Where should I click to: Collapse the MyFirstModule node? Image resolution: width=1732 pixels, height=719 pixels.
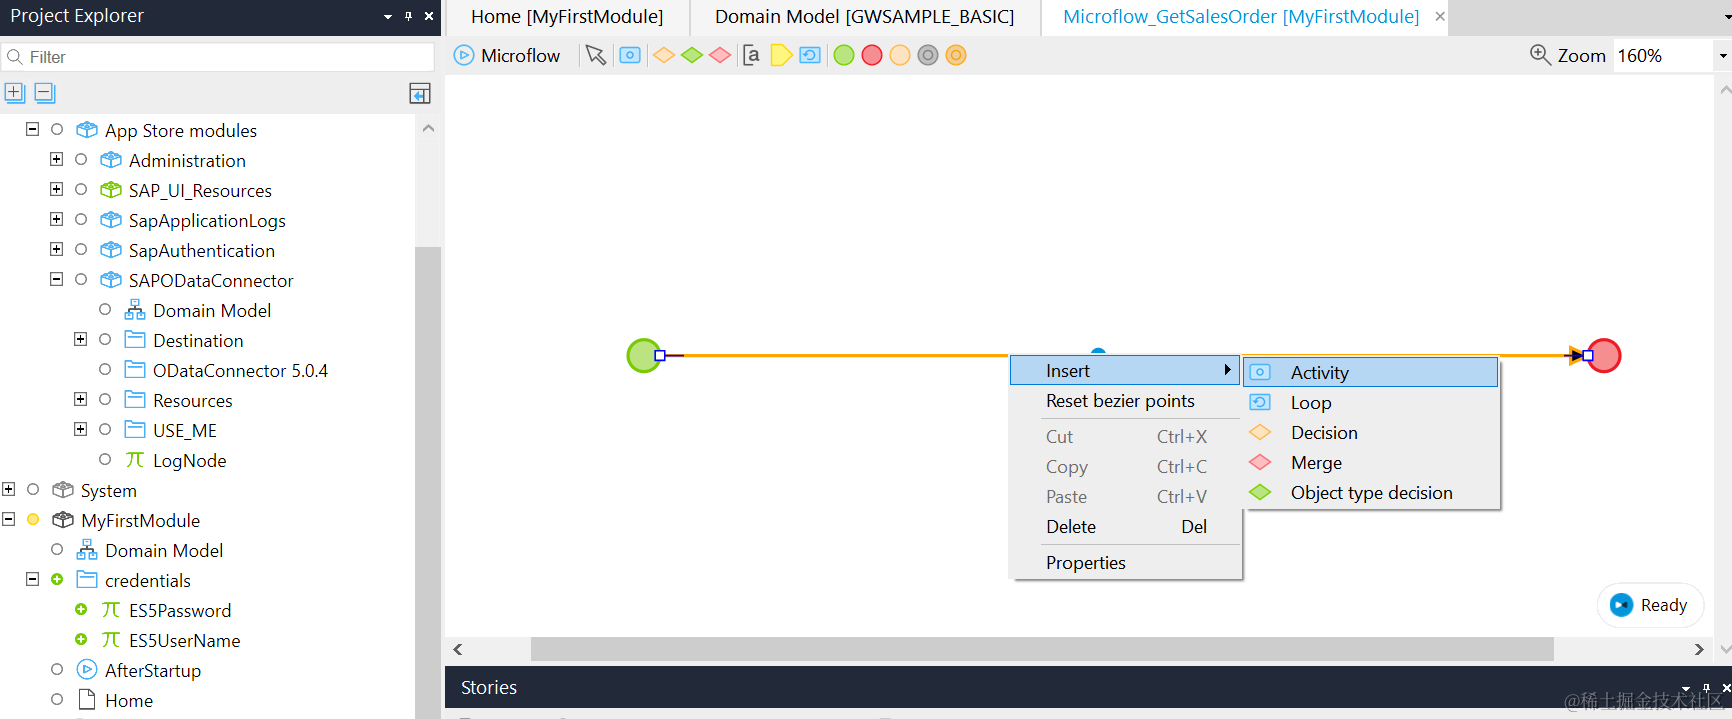(8, 519)
